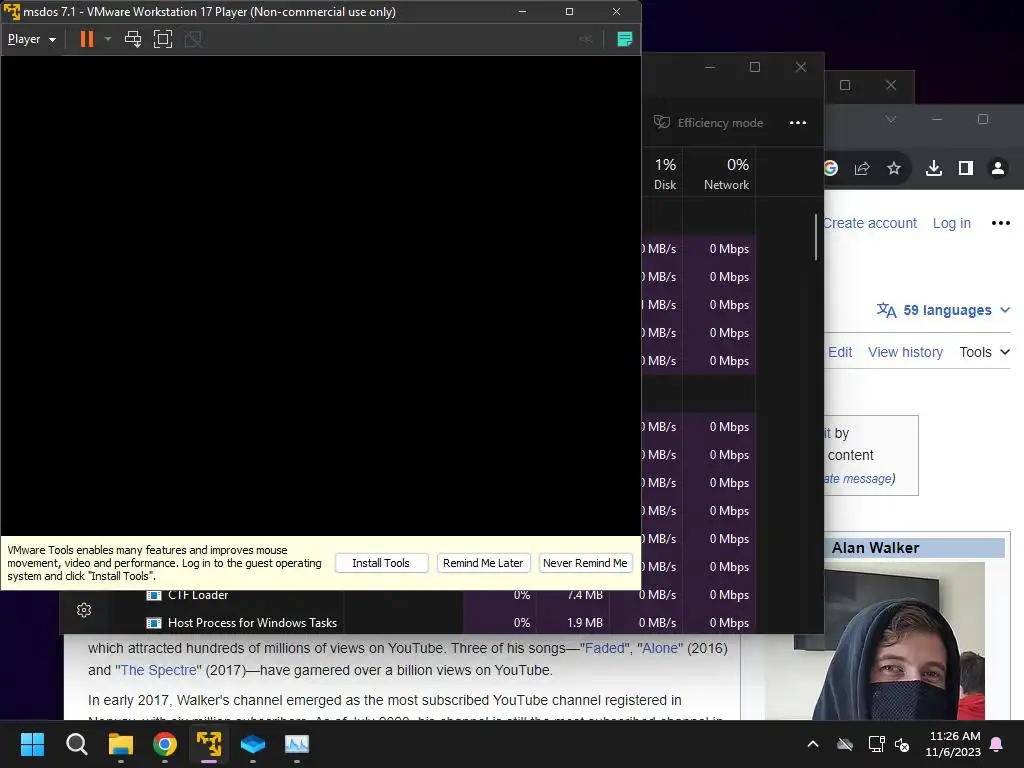Click Remind Me Later button
Image resolution: width=1024 pixels, height=768 pixels.
(x=483, y=563)
